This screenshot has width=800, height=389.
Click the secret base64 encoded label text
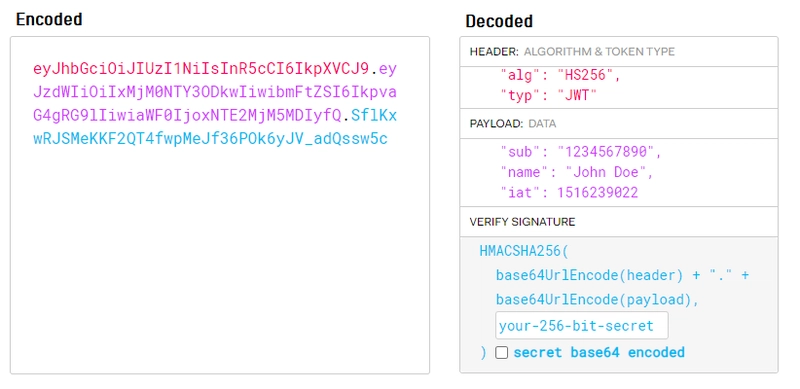598,353
